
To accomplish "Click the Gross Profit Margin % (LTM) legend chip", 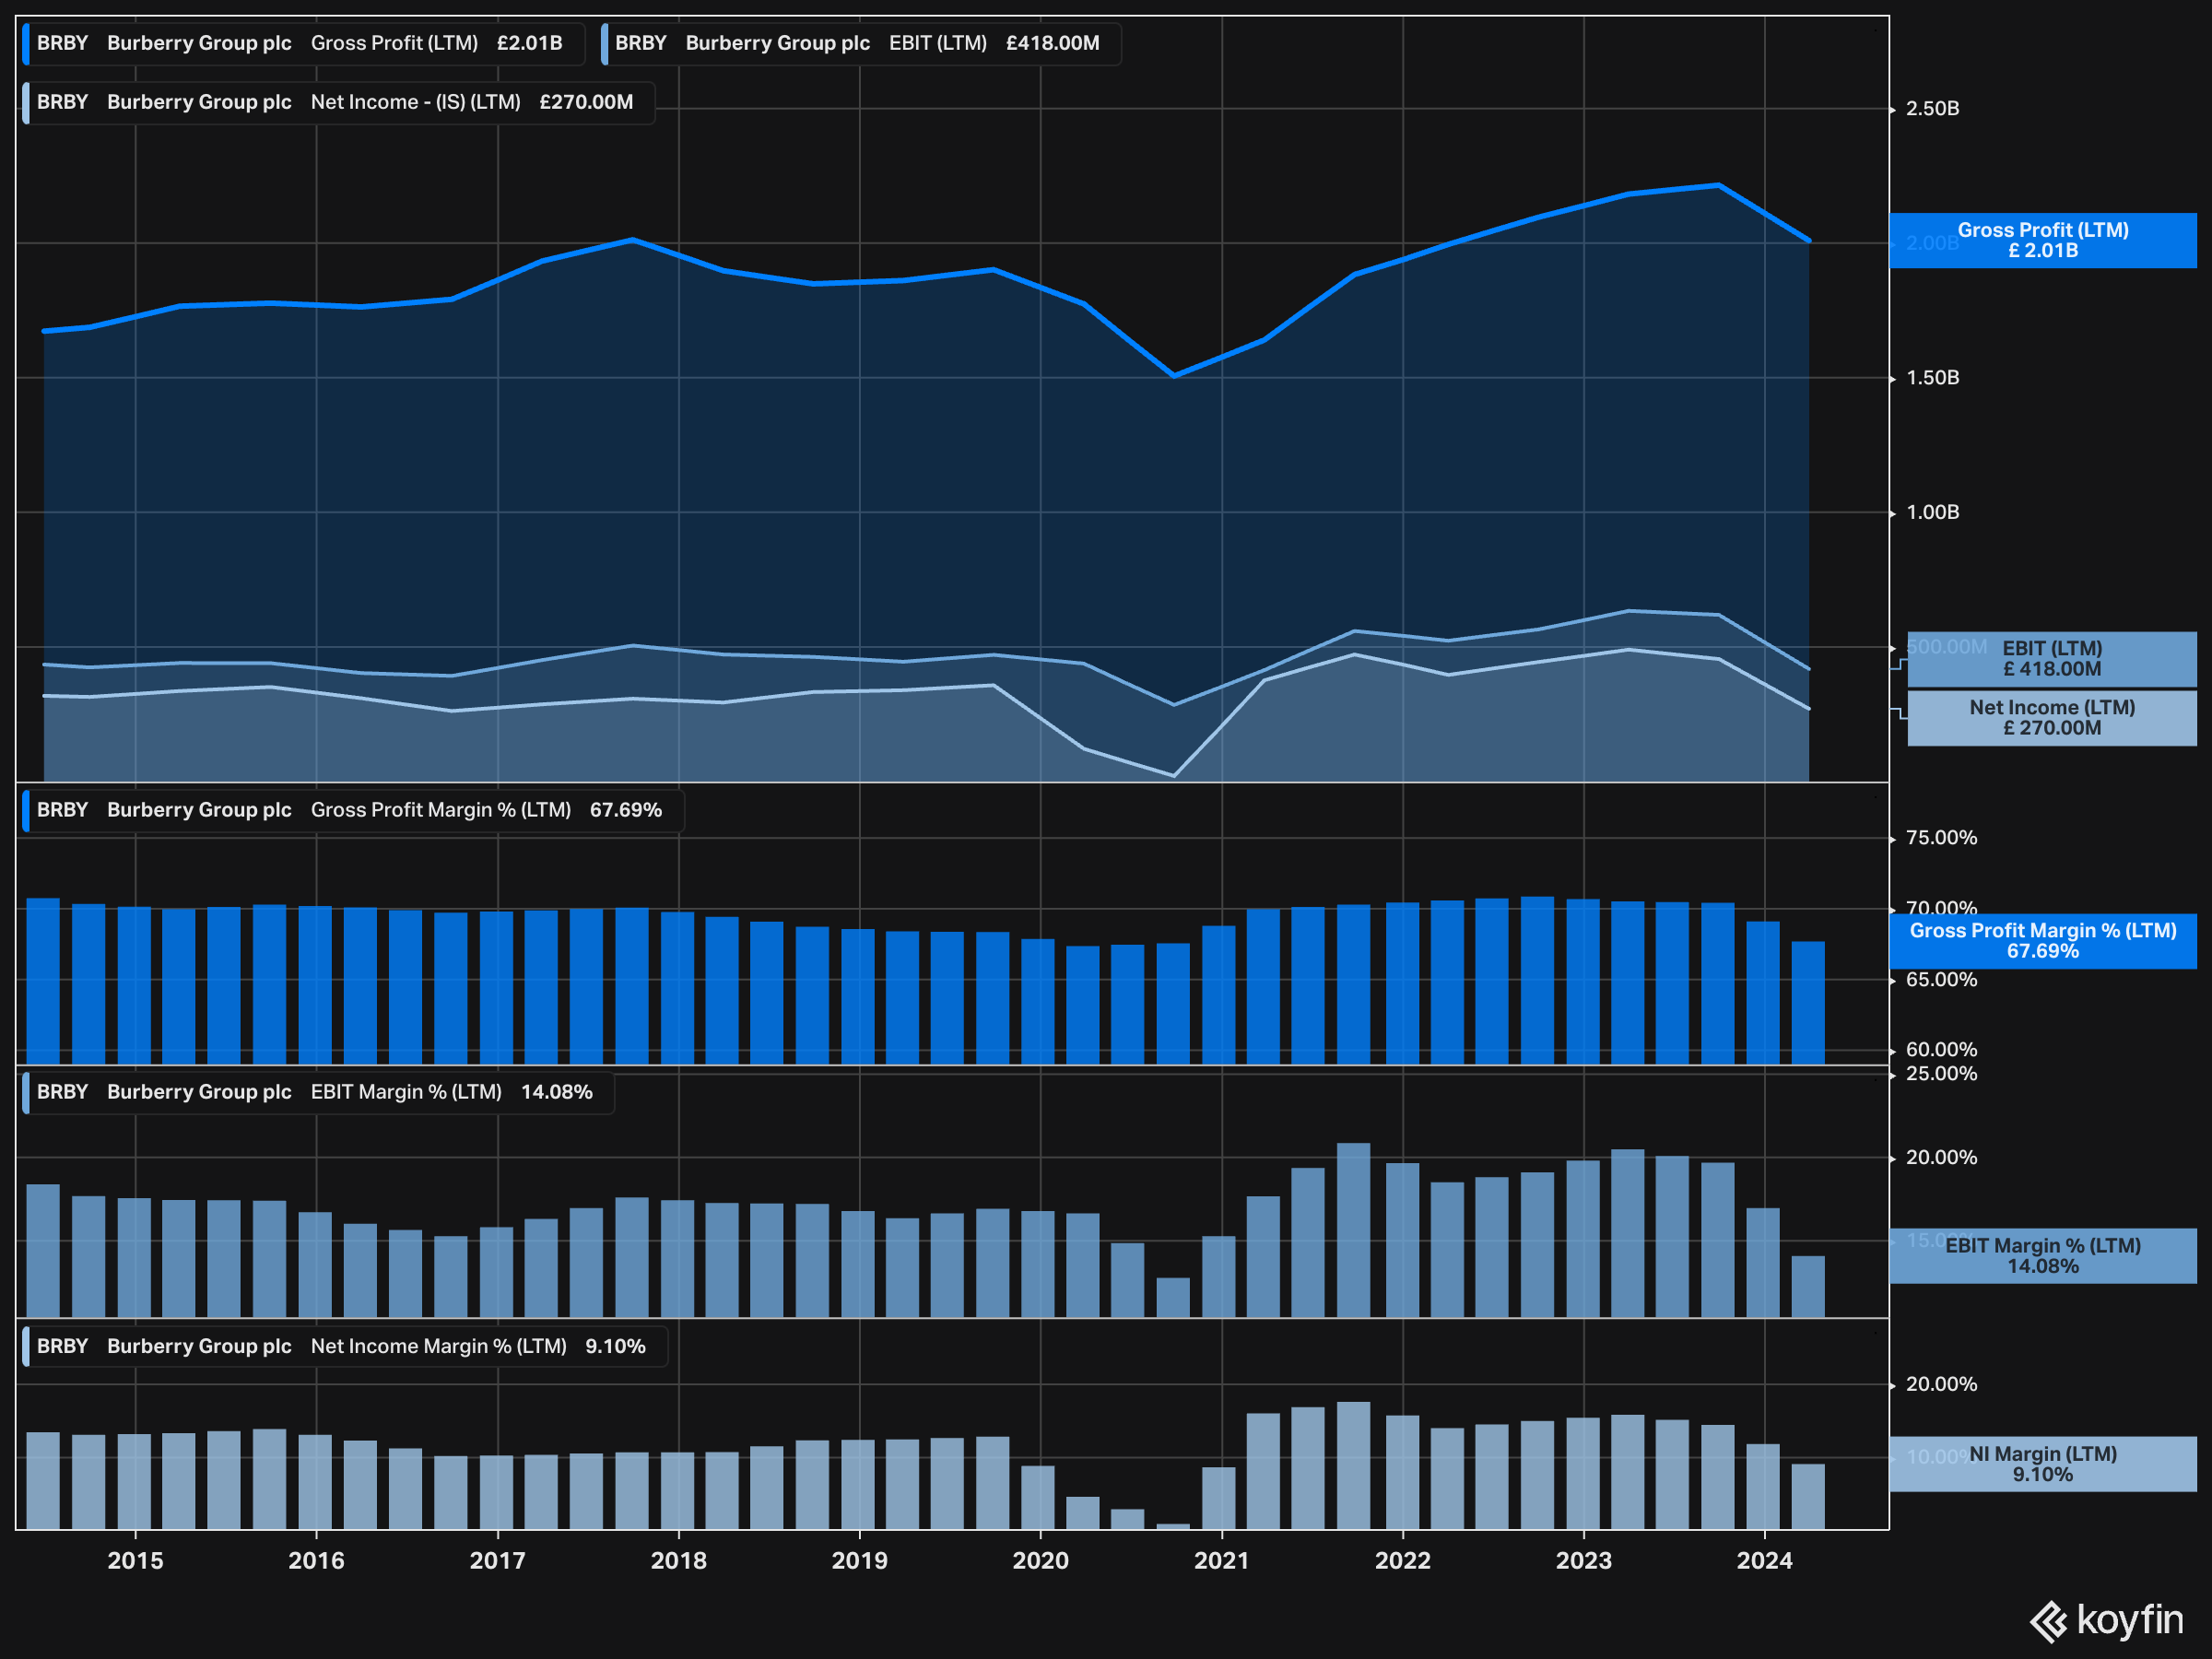I will click(352, 810).
